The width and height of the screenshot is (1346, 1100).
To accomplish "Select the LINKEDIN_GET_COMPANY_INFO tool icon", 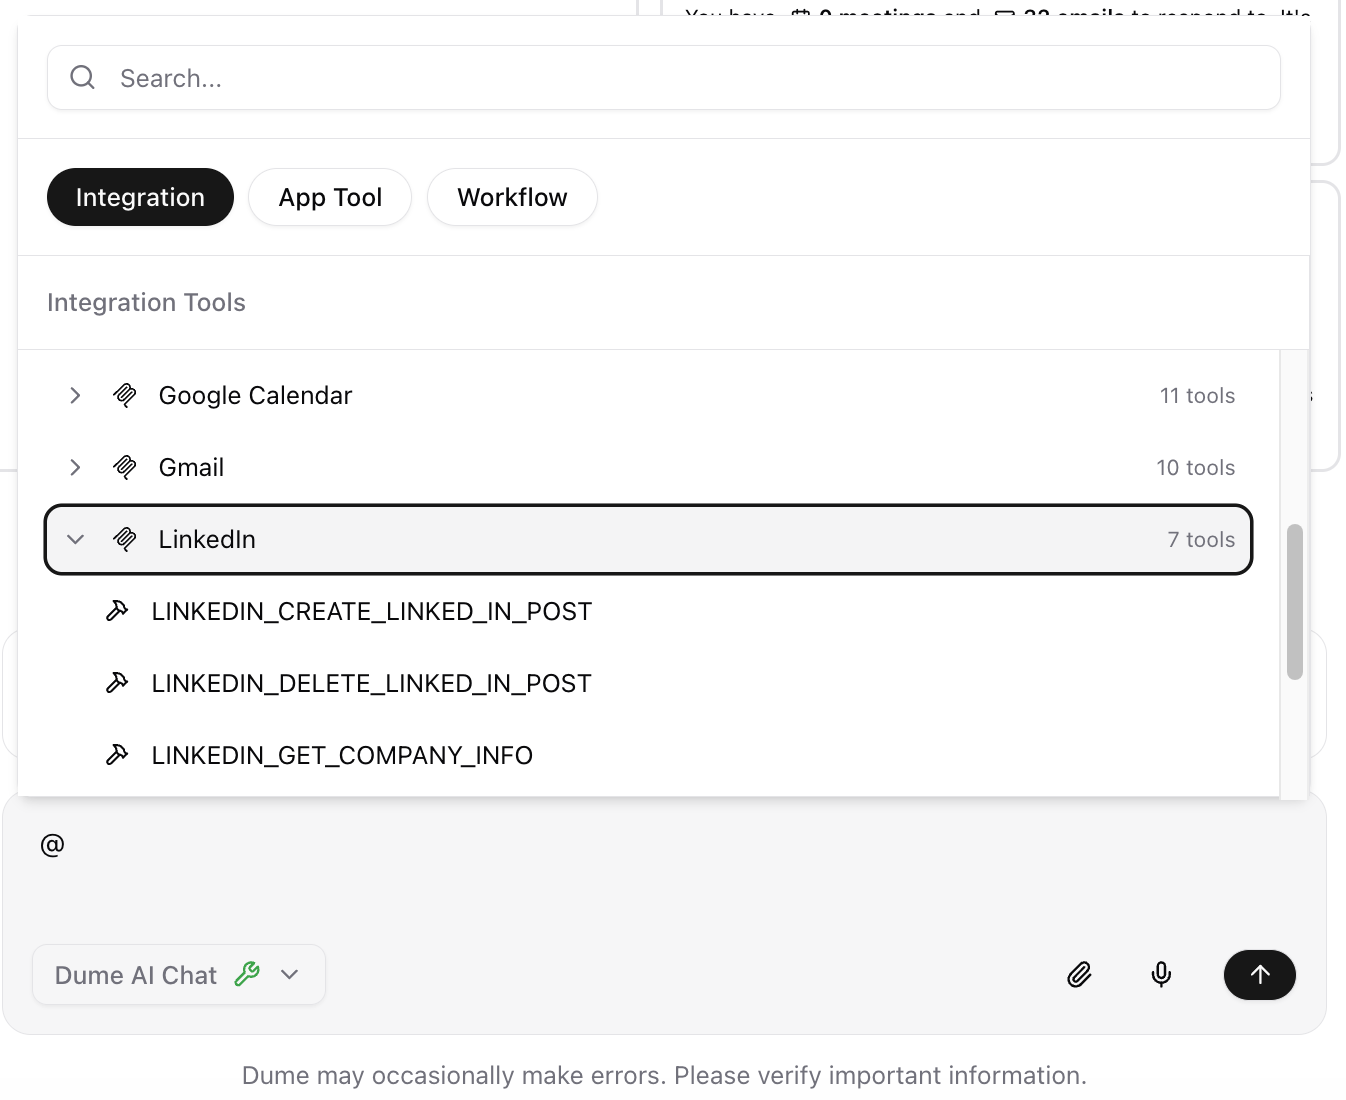I will [117, 754].
